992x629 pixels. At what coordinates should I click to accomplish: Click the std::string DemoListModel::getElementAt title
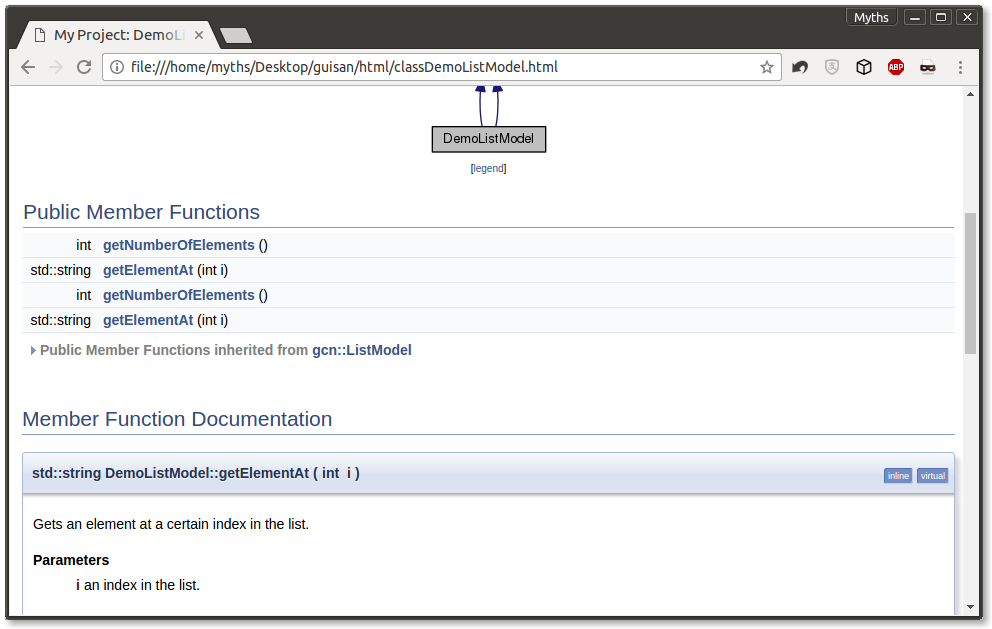195,473
